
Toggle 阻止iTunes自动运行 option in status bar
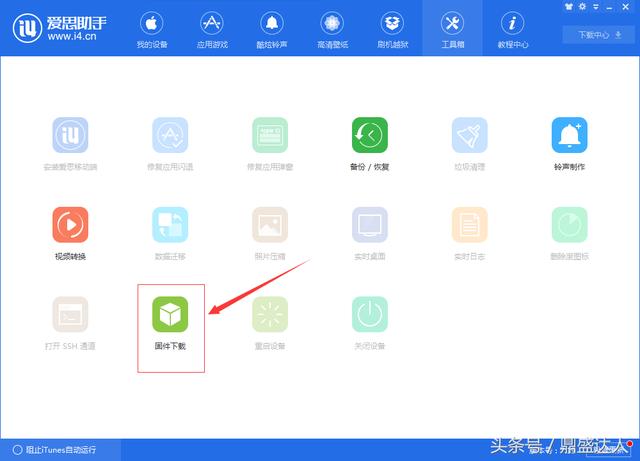tap(55, 450)
